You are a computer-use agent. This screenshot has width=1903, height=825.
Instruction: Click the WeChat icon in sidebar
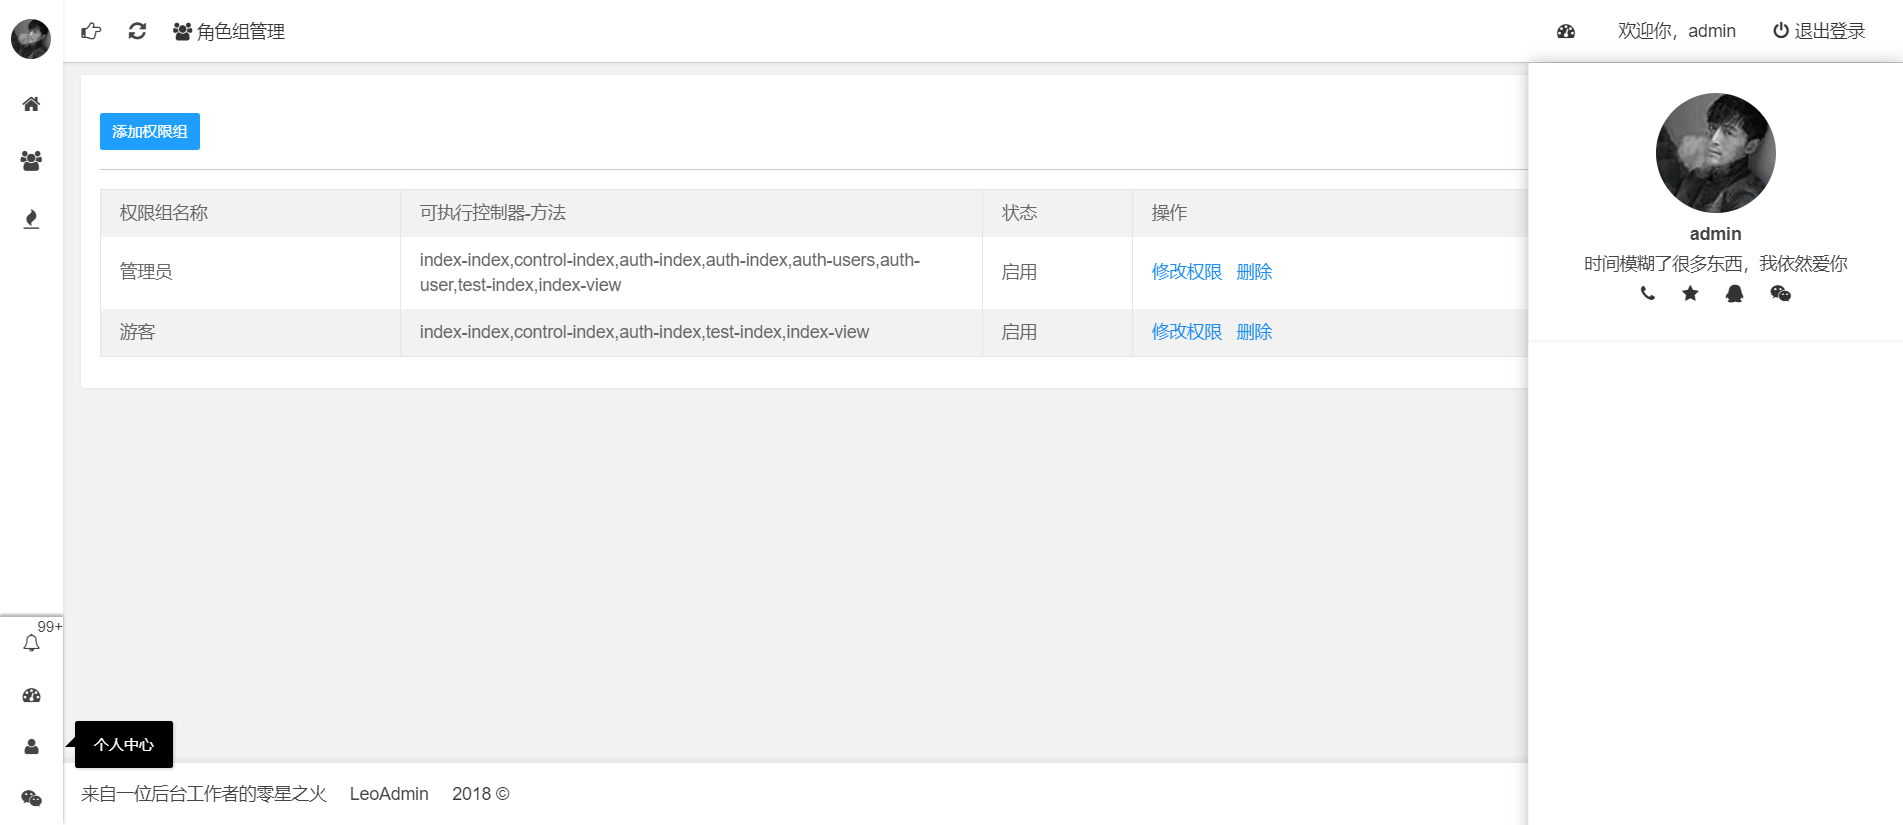[x=31, y=798]
